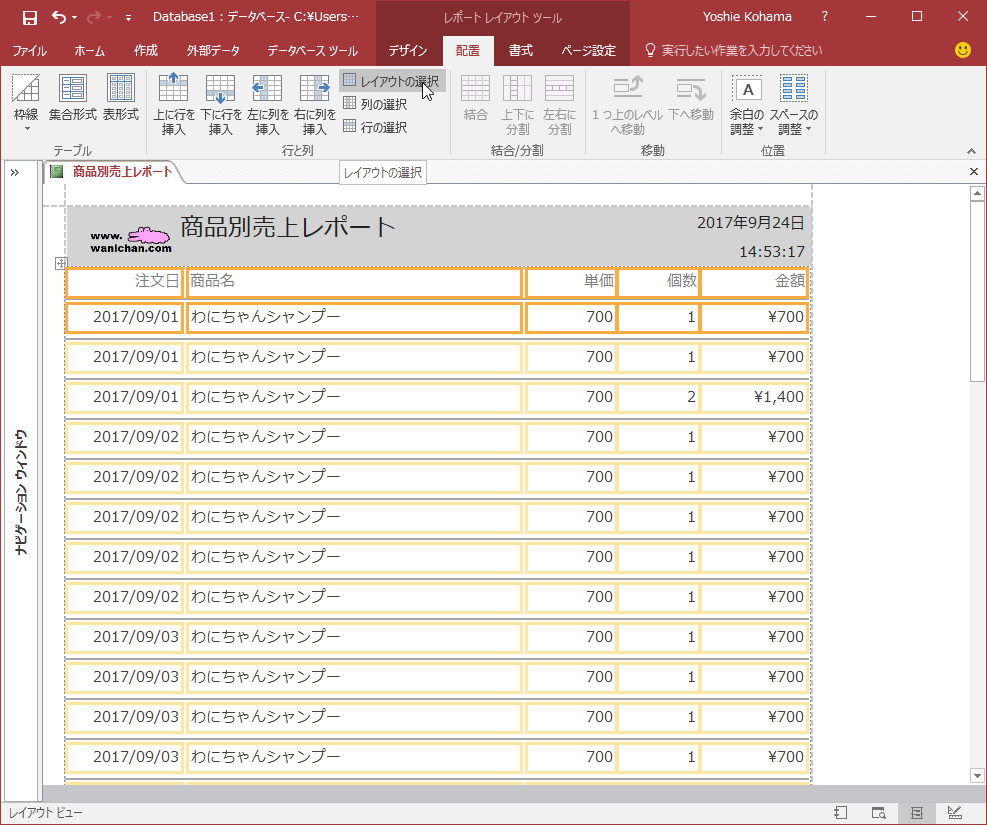
Task: Click the 2017年9月24日 date field
Action: click(750, 222)
